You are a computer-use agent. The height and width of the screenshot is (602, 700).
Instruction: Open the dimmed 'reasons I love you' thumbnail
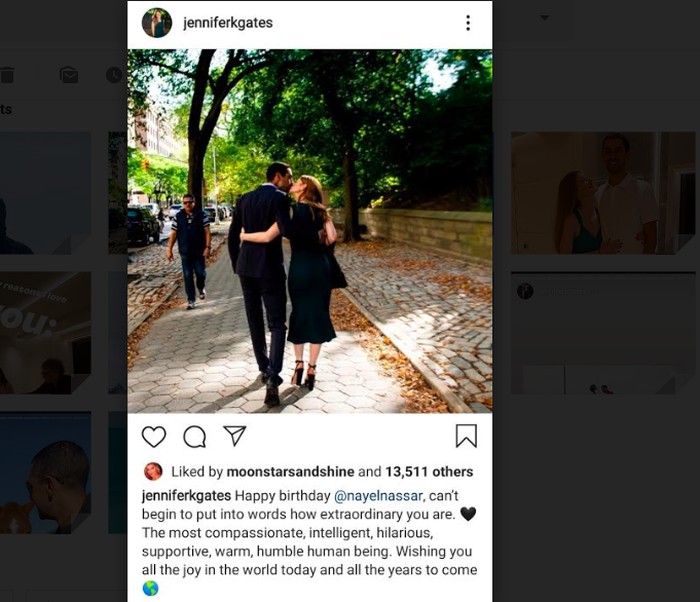[x=45, y=333]
